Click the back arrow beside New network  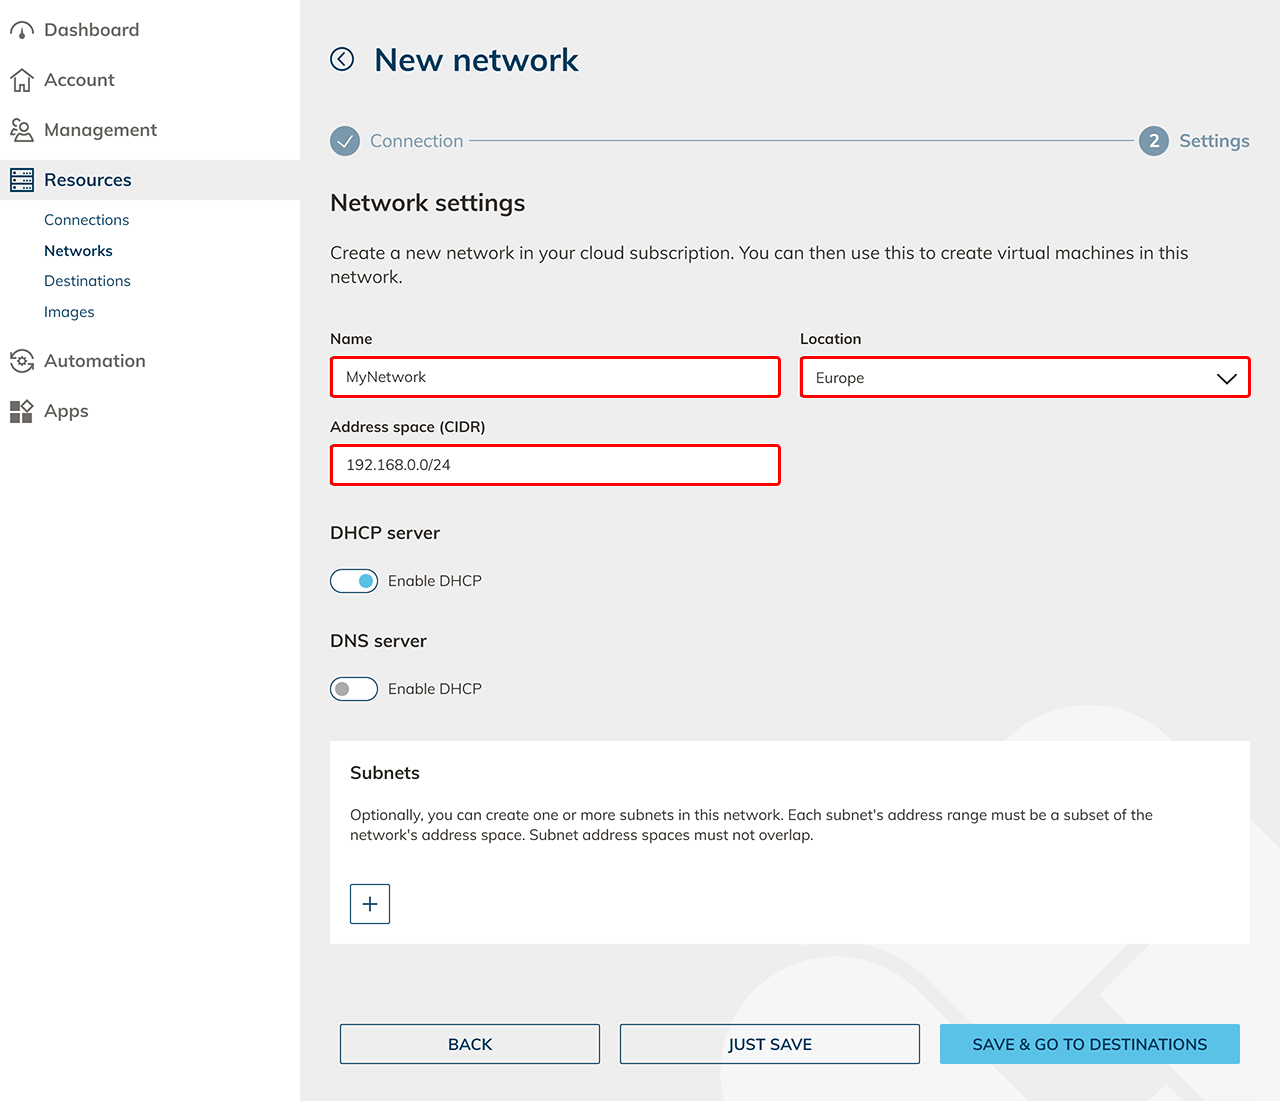pyautogui.click(x=342, y=60)
